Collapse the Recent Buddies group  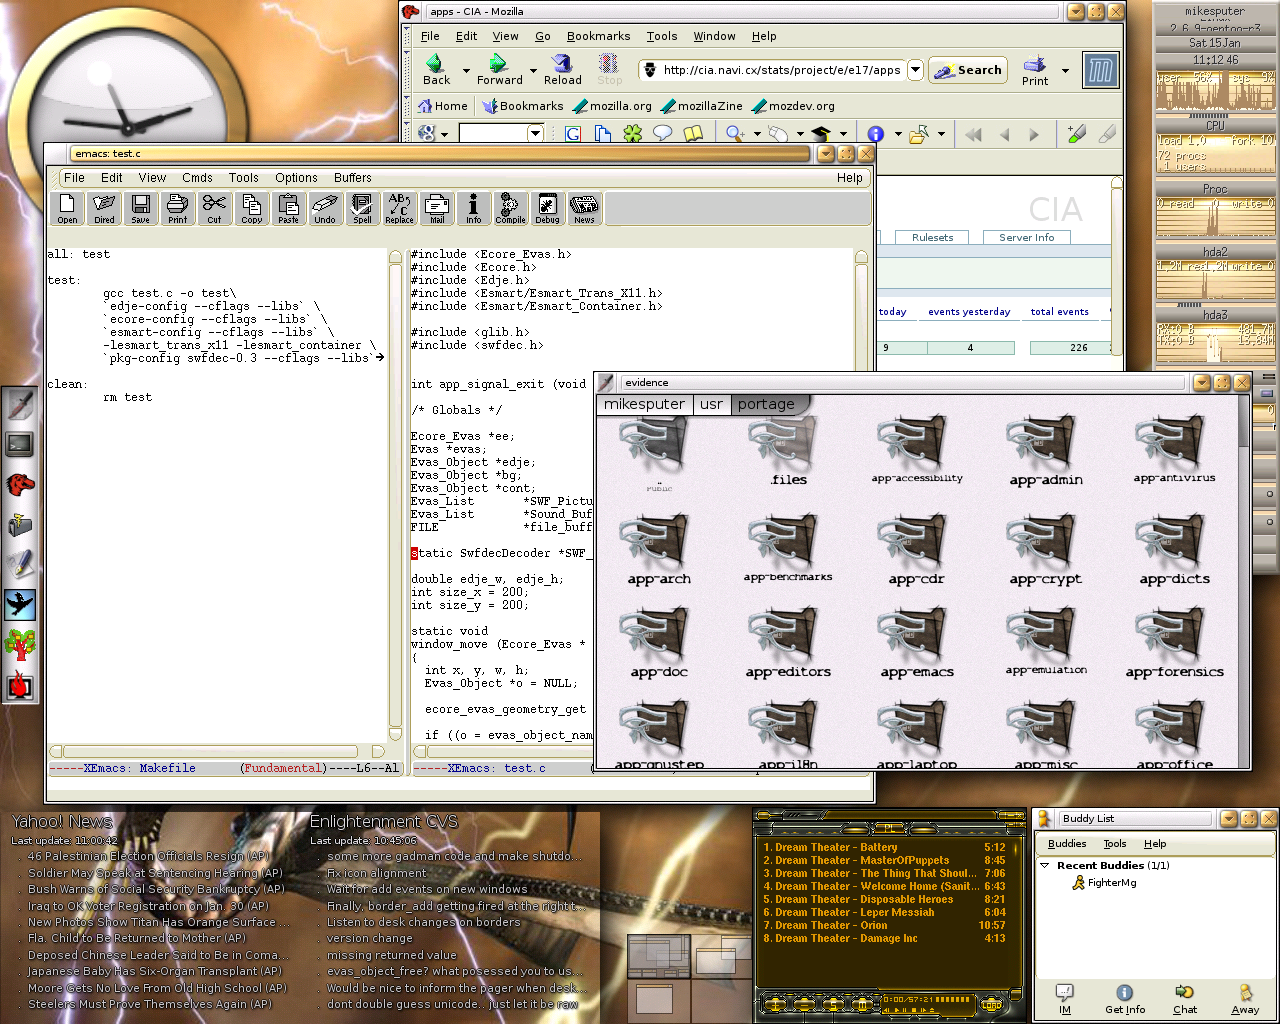point(1045,866)
